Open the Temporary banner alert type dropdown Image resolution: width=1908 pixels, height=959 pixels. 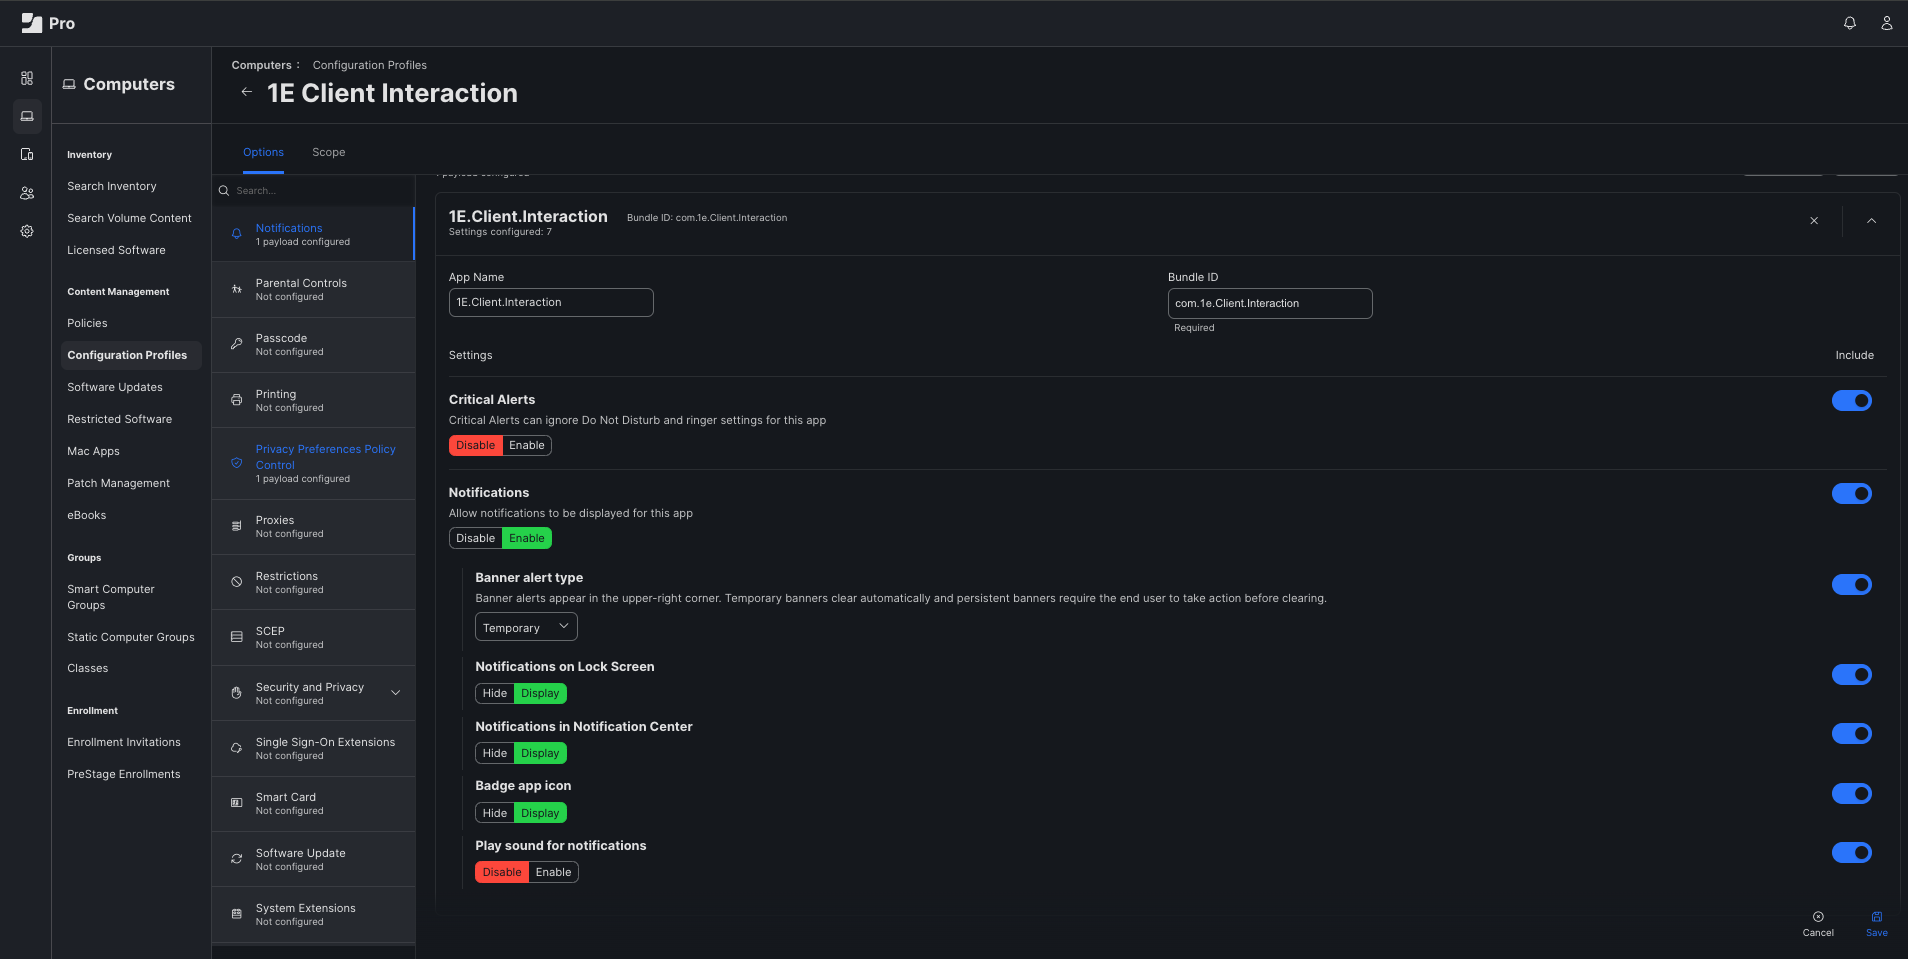(x=526, y=627)
